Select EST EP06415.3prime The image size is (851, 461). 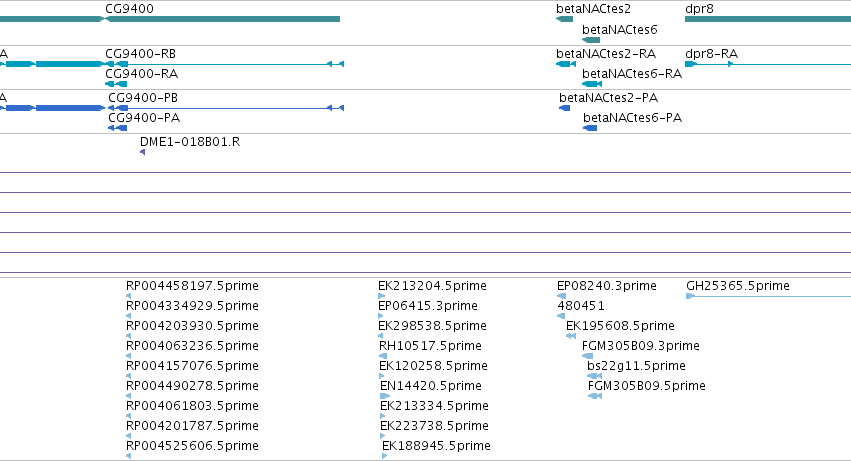[428, 306]
